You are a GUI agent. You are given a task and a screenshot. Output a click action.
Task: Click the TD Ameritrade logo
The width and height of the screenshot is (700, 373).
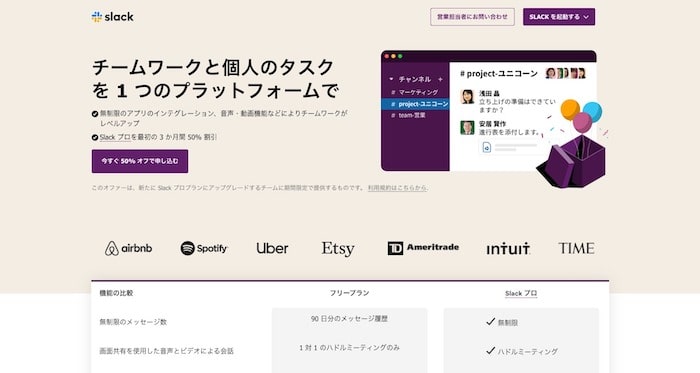(423, 248)
